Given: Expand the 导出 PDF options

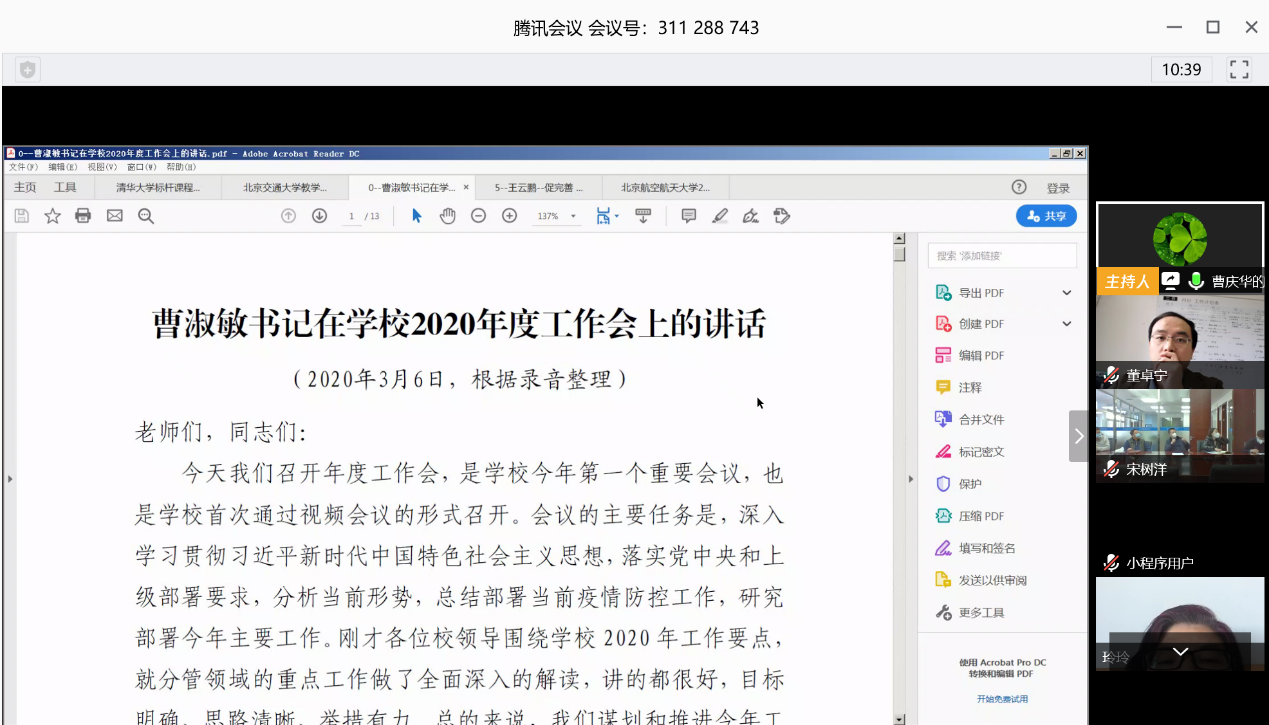Looking at the screenshot, I should [x=1066, y=293].
